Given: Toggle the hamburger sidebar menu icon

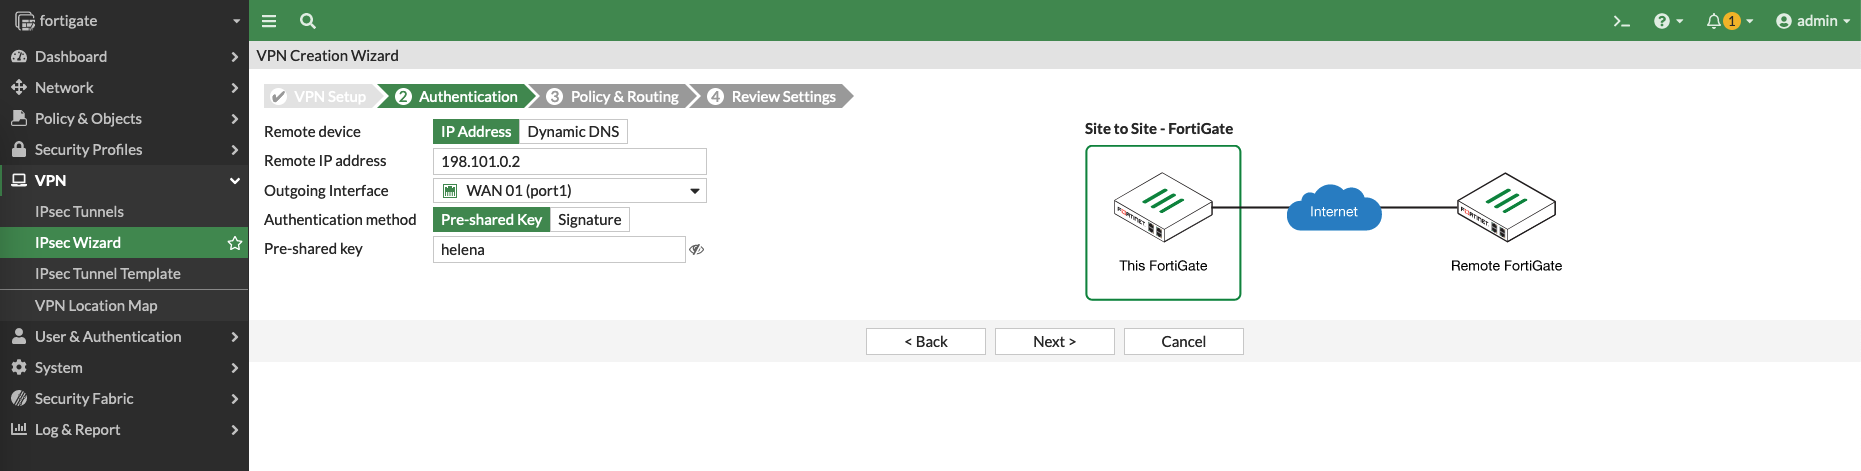Looking at the screenshot, I should pyautogui.click(x=268, y=21).
